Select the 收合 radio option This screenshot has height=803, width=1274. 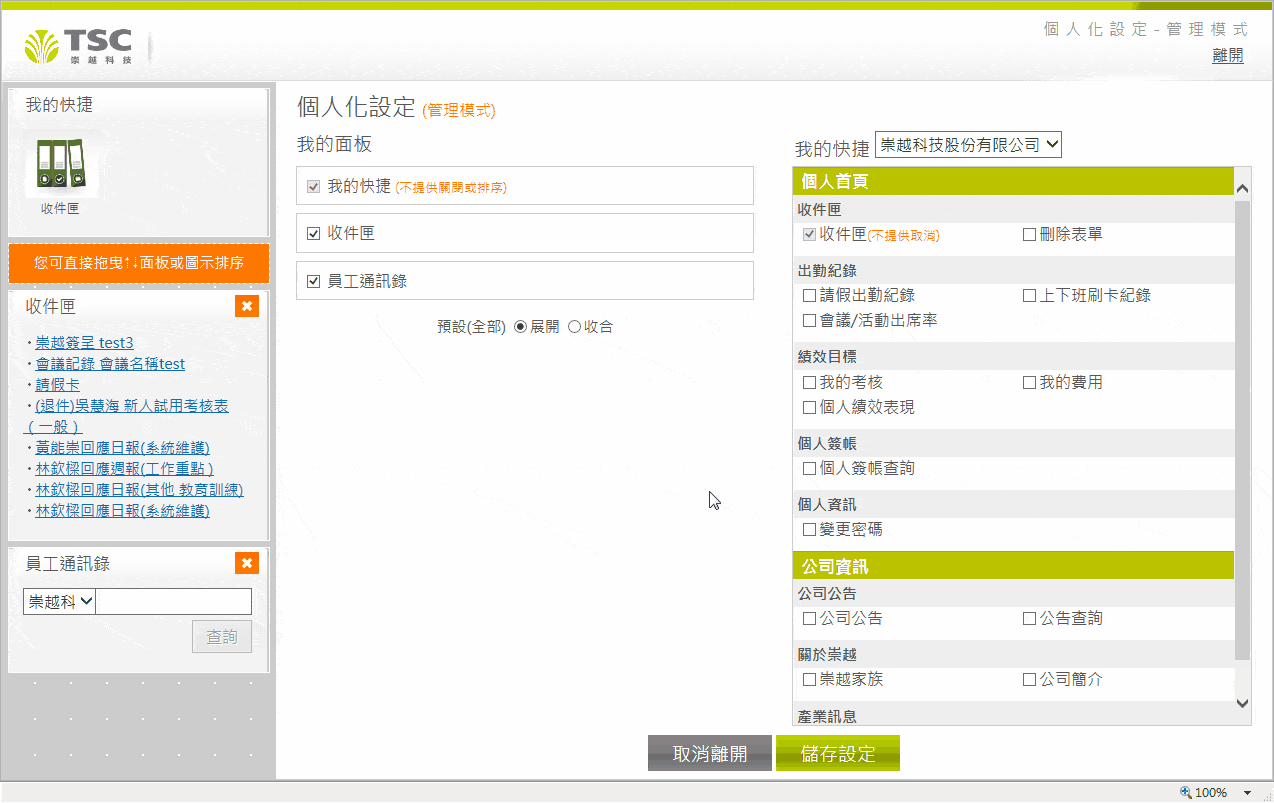[574, 327]
